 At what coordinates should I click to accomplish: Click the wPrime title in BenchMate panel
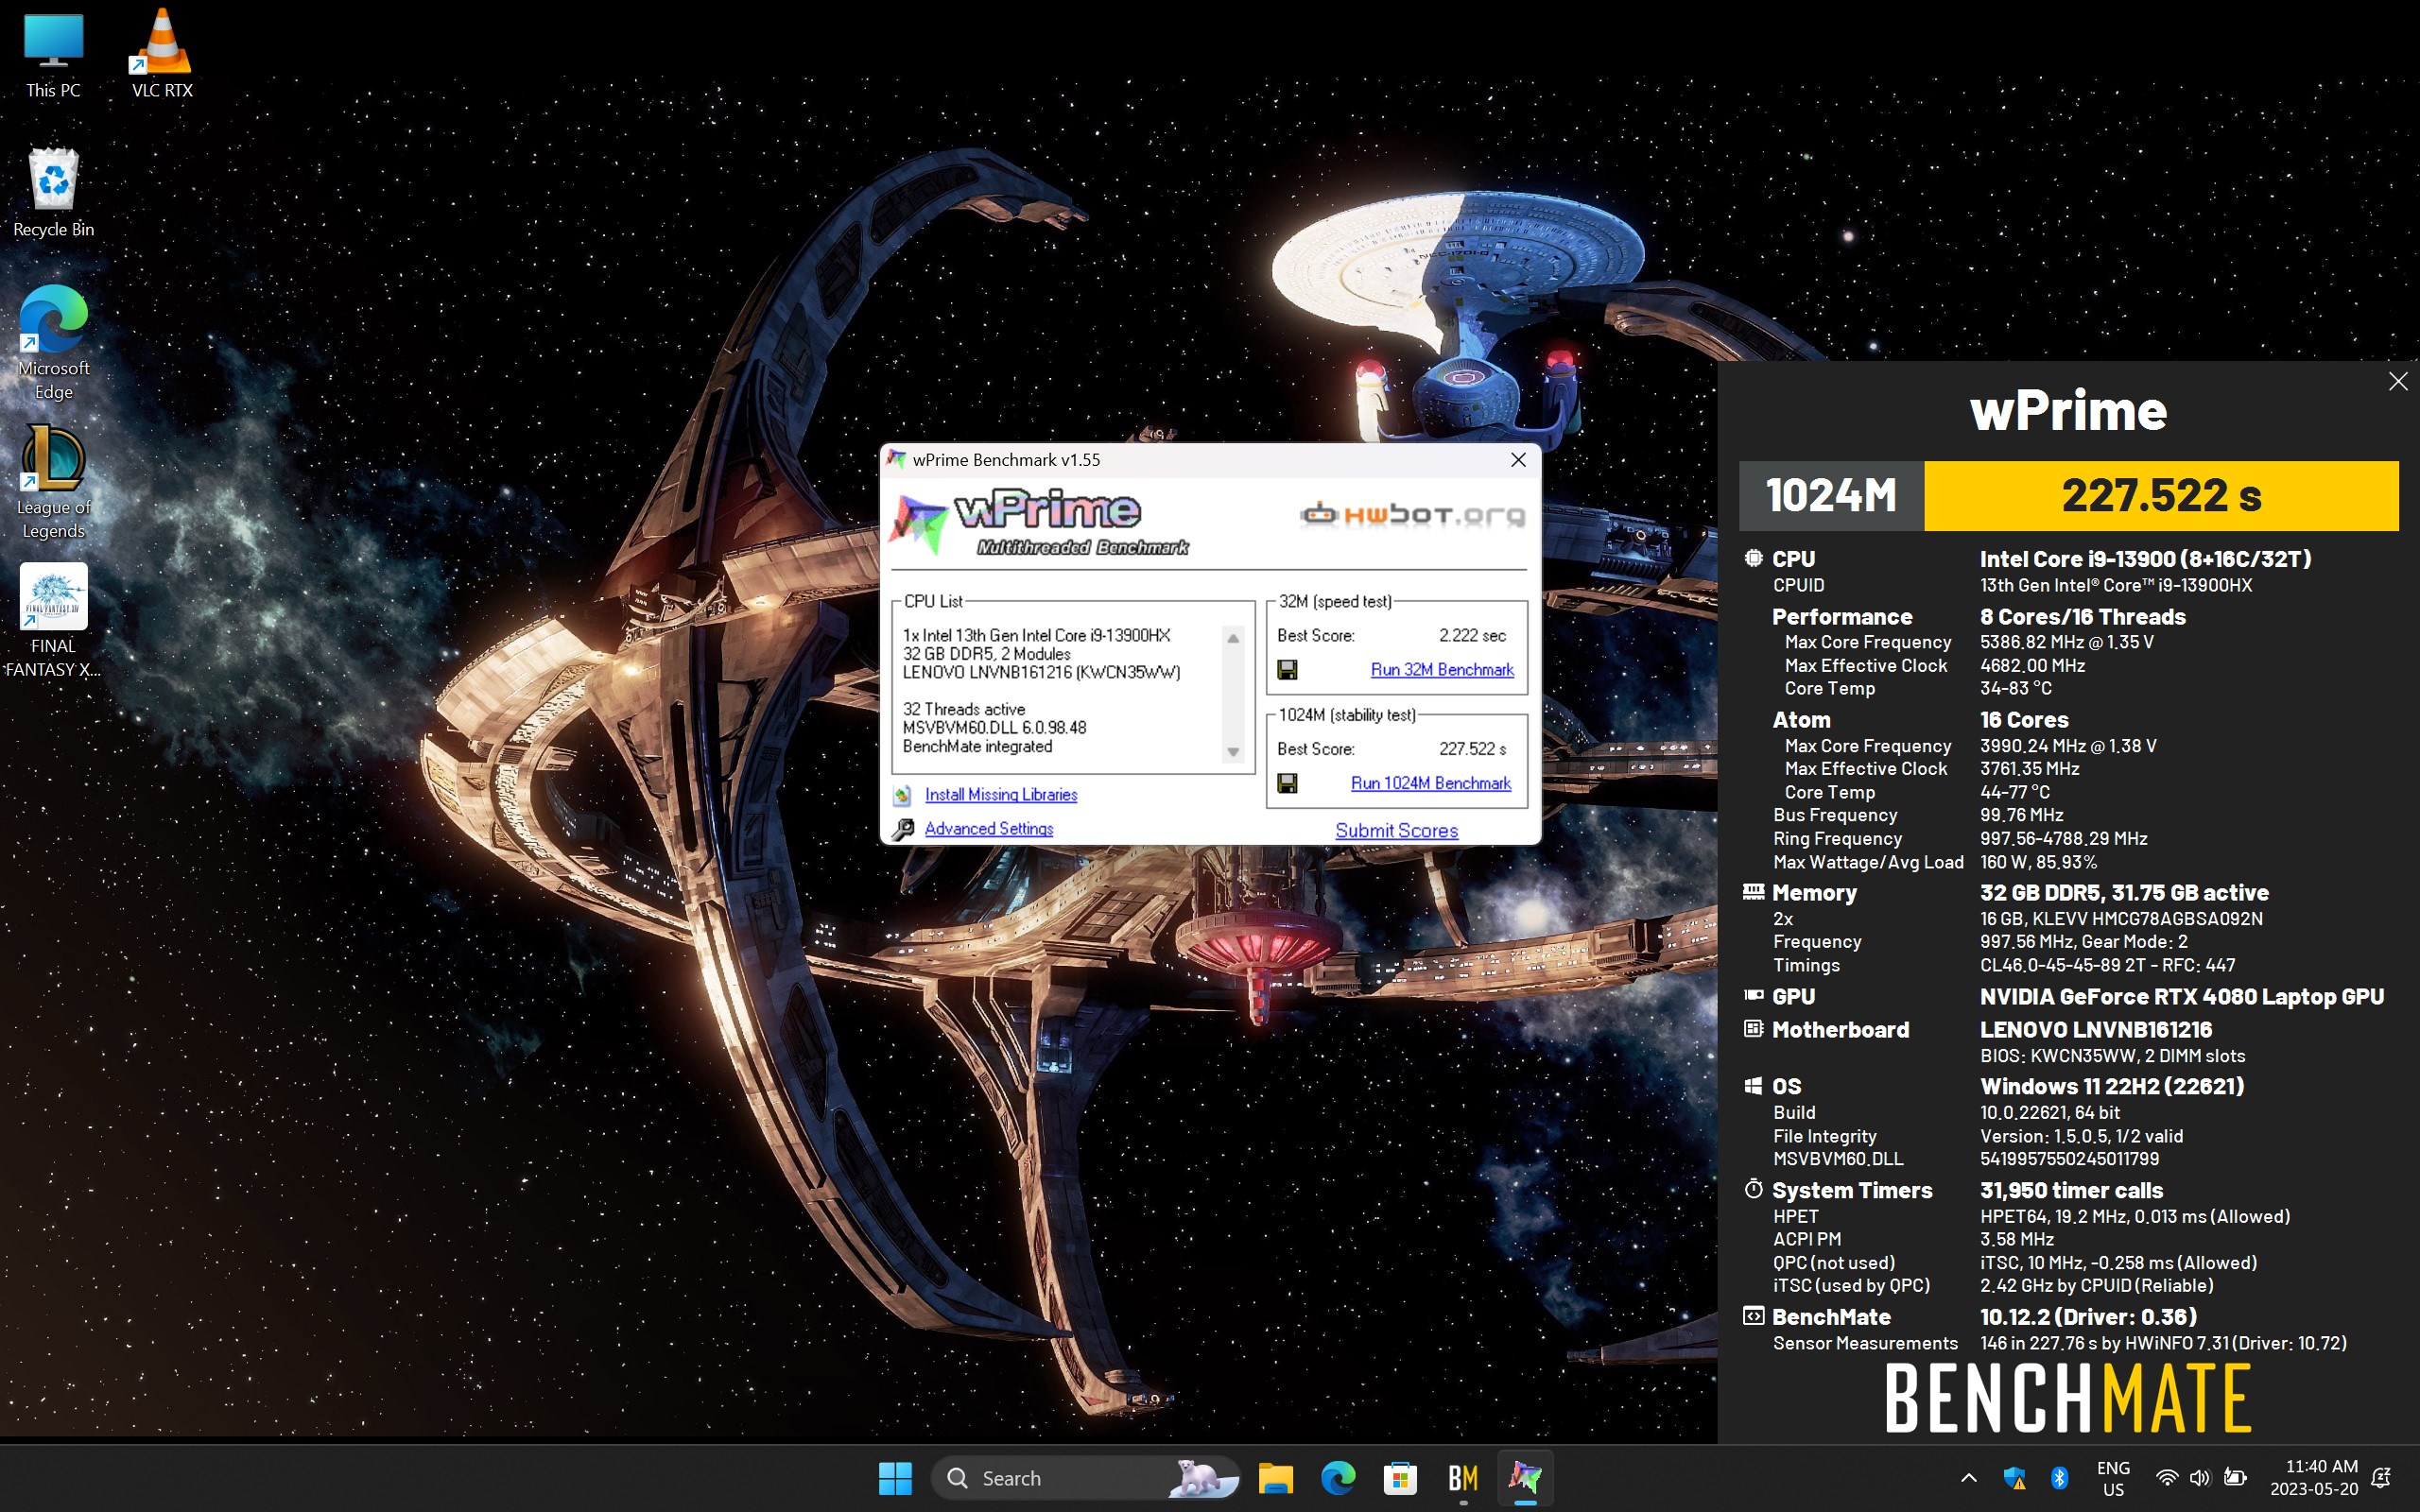point(2068,410)
